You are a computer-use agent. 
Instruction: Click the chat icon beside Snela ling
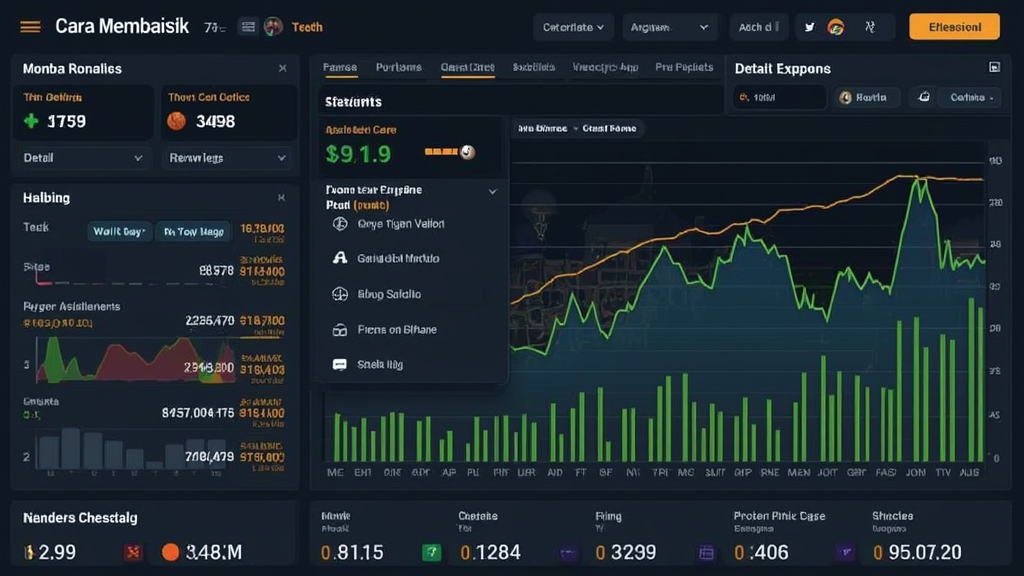tap(338, 365)
